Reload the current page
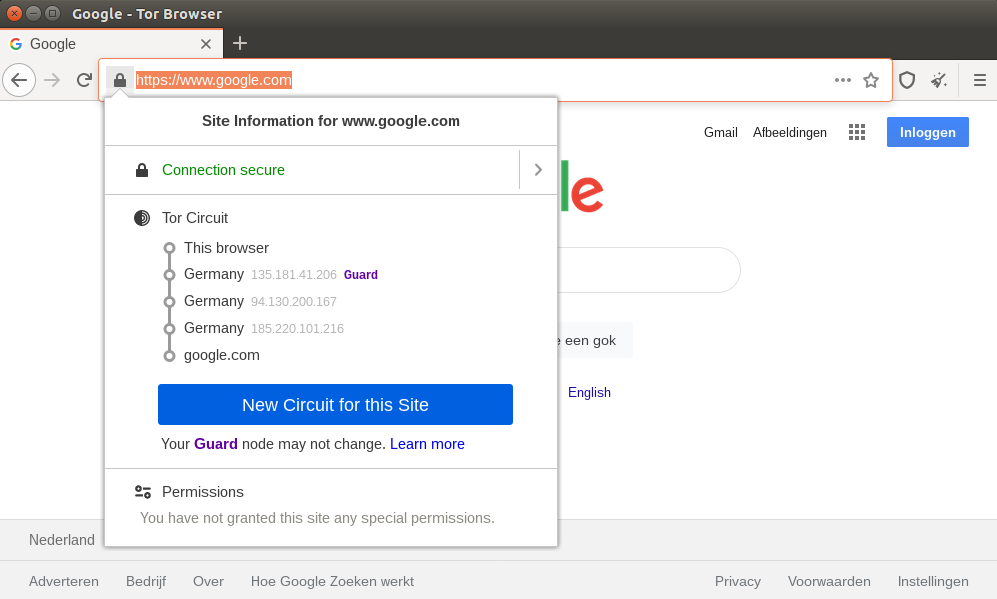 coord(84,80)
